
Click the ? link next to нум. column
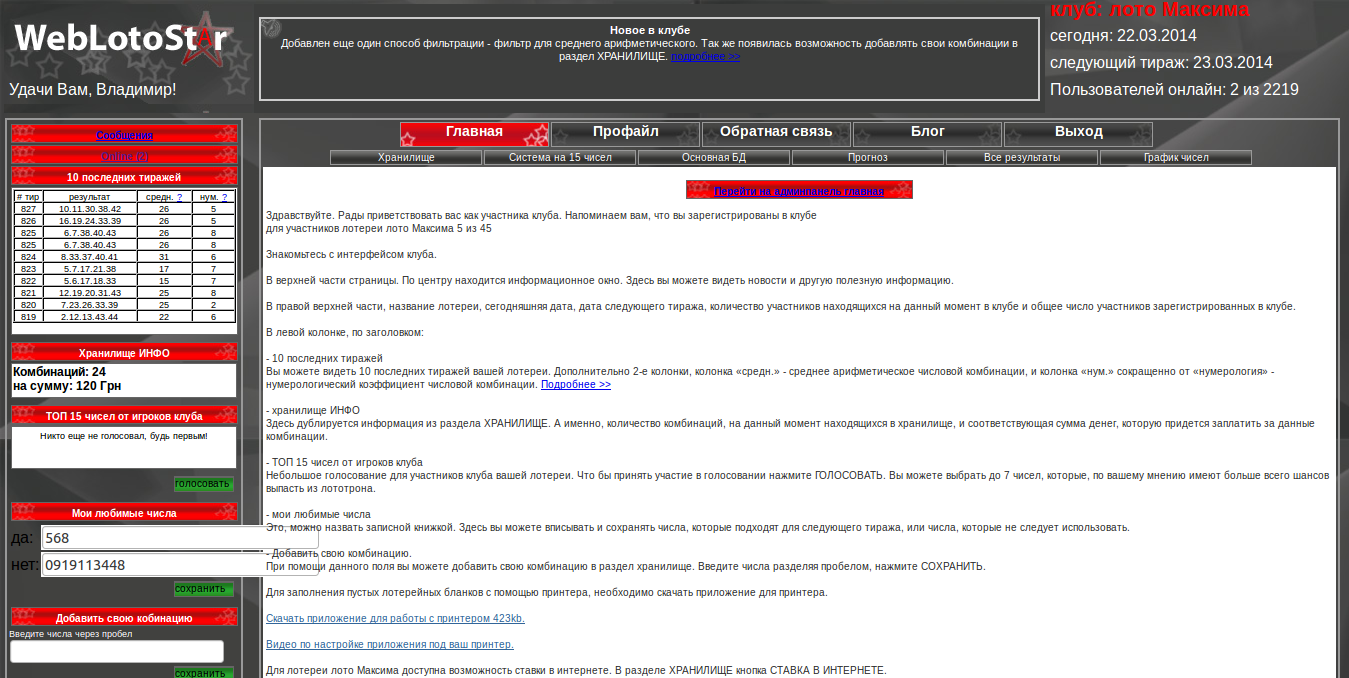click(x=224, y=197)
